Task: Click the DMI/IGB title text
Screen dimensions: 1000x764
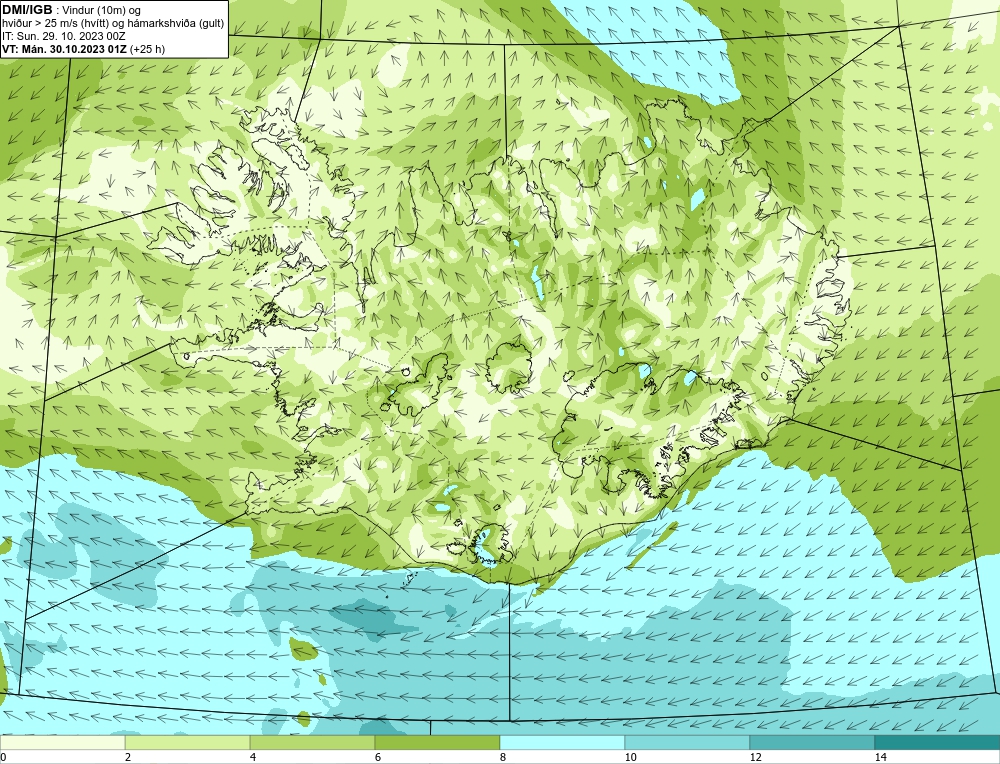Action: pyautogui.click(x=27, y=10)
